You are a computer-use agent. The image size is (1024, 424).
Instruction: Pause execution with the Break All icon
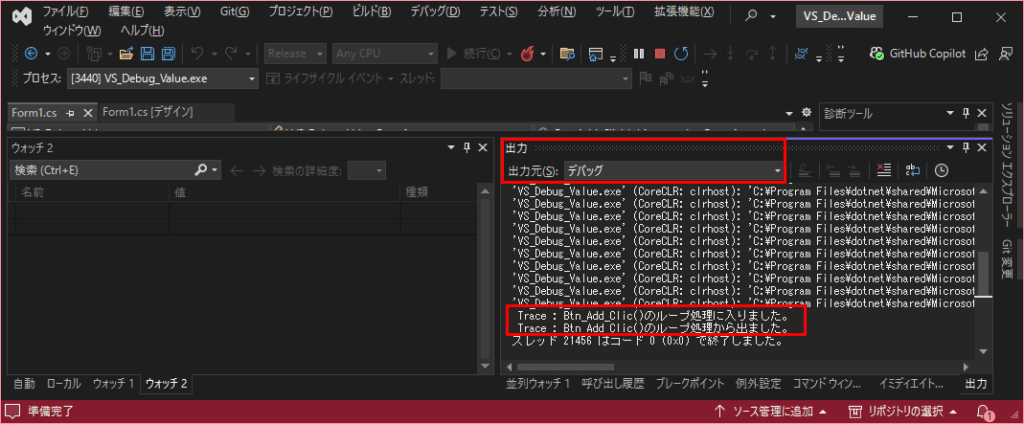pyautogui.click(x=639, y=54)
